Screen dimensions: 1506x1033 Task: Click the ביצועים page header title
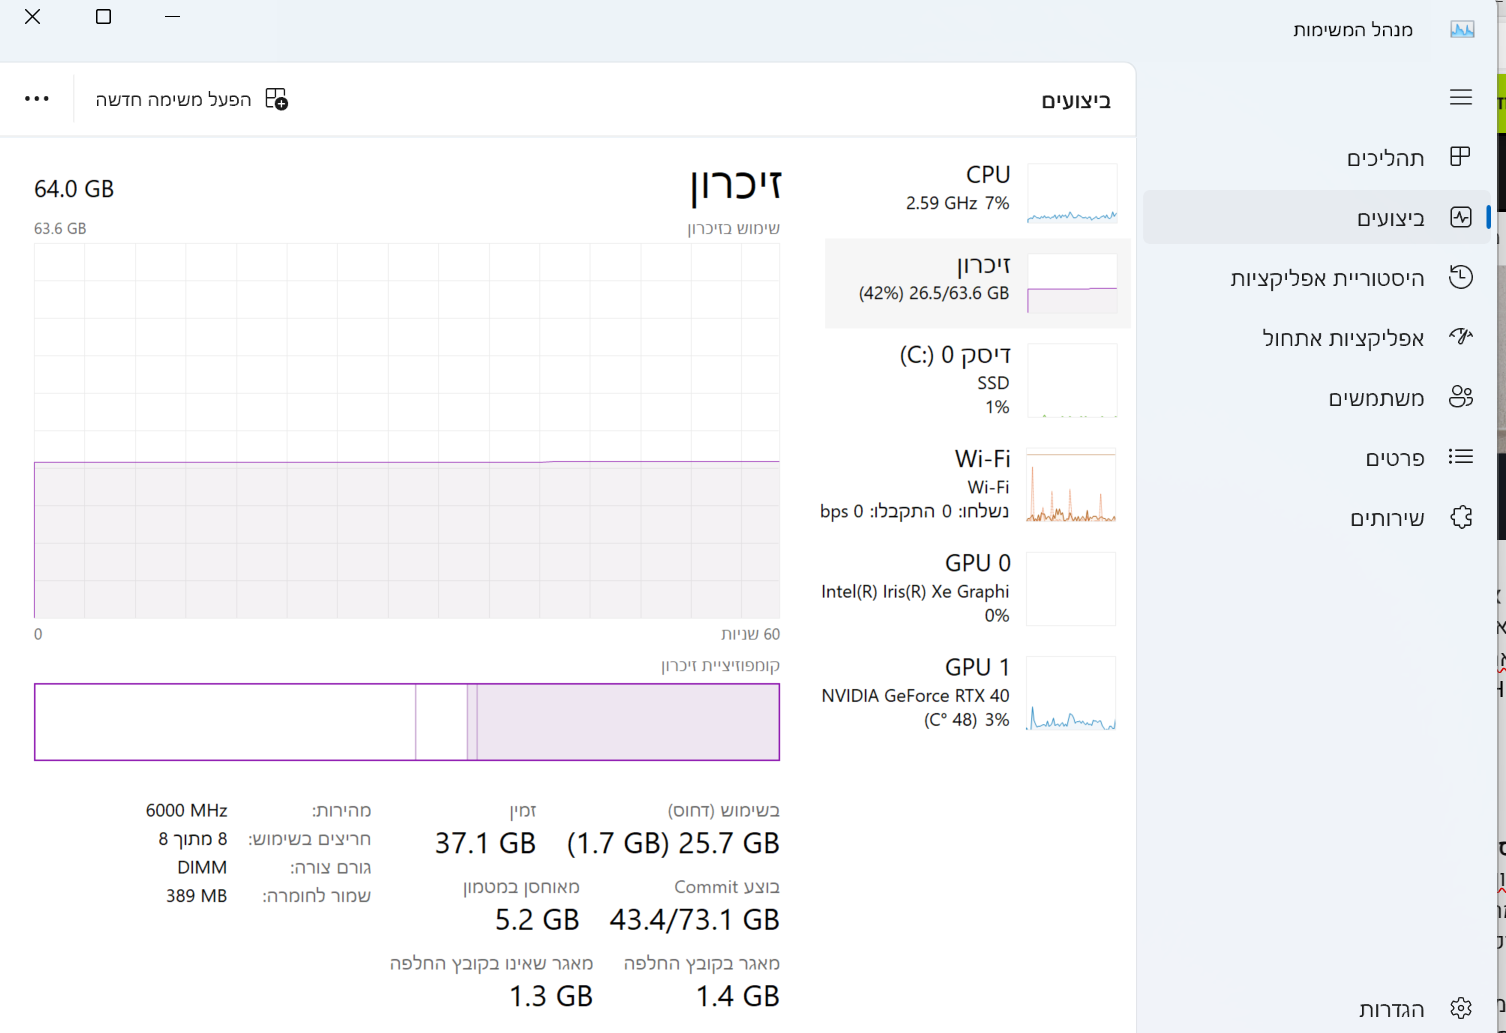(x=1076, y=101)
